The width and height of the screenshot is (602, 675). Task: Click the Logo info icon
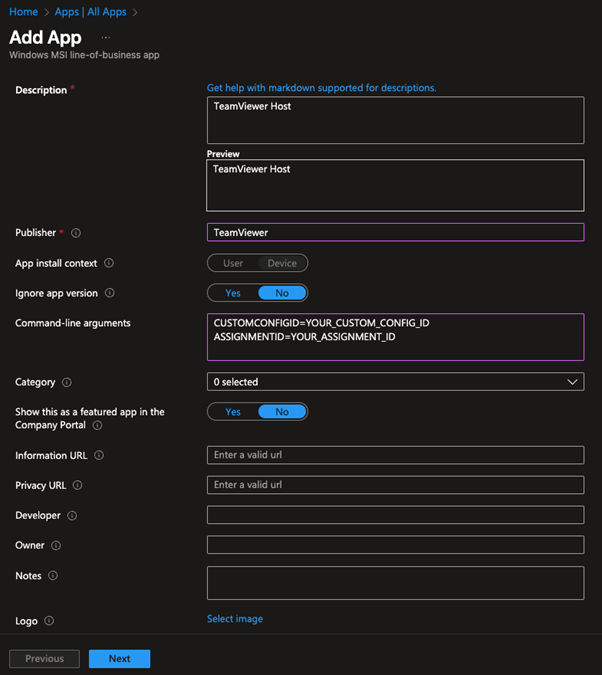coord(49,621)
